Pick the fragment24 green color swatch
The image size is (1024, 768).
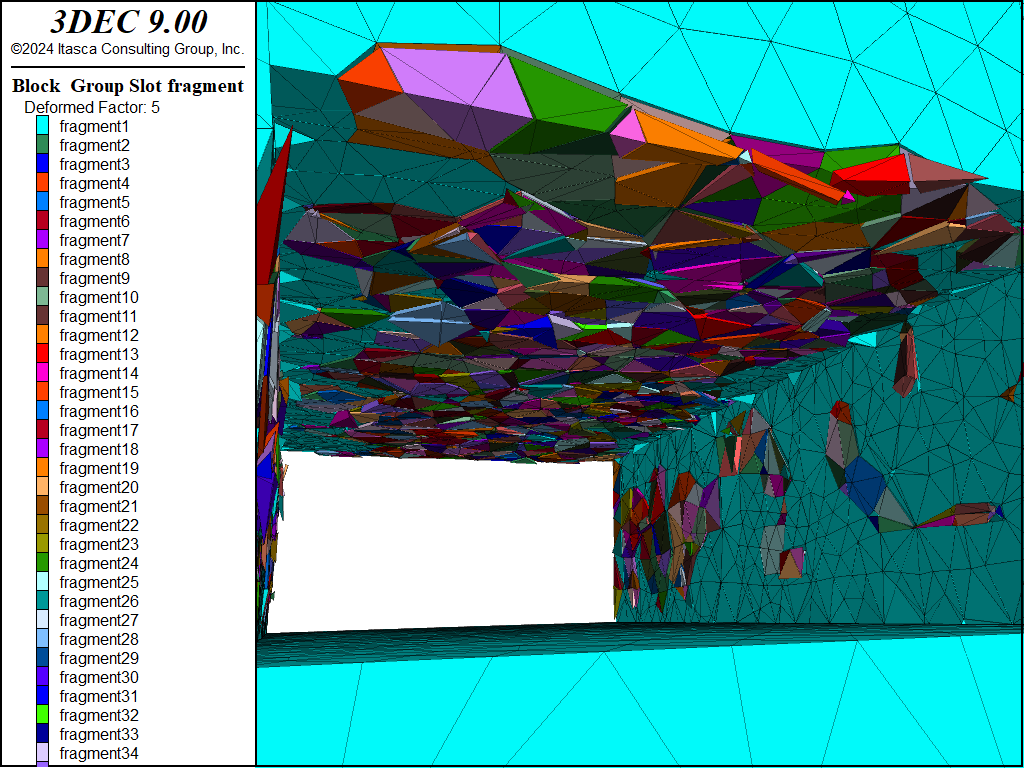pyautogui.click(x=43, y=564)
